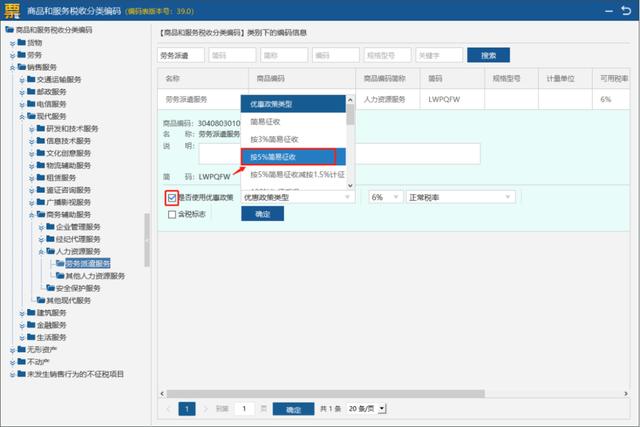Viewport: 640px width, 427px height.
Task: Click the folder icon beside 电信服务
Action: [x=31, y=104]
